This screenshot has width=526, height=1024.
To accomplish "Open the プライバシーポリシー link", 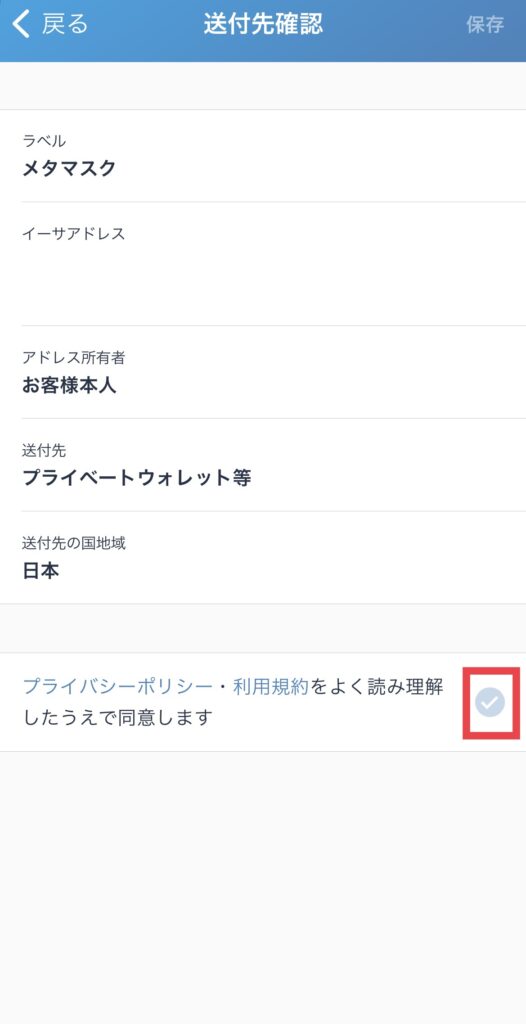I will [118, 687].
